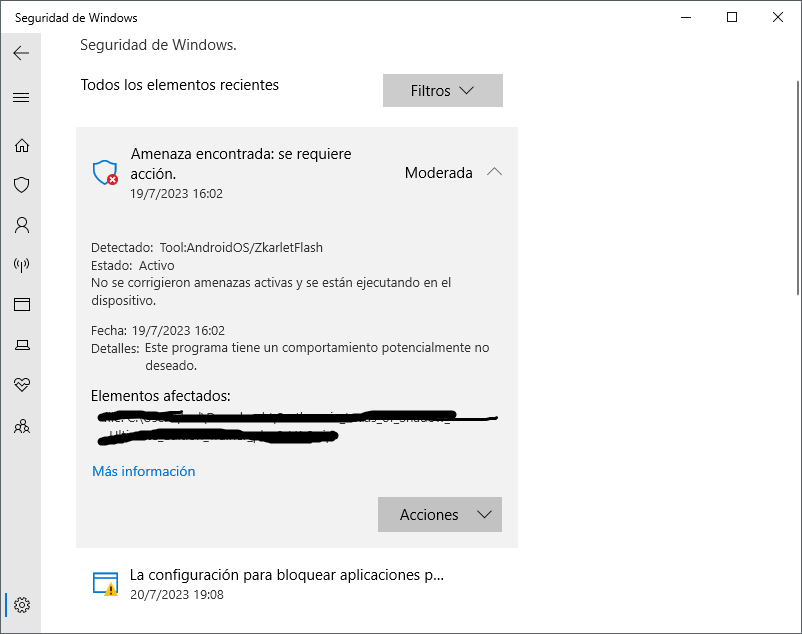Go back with the back arrow
Viewport: 802px width, 634px height.
tap(21, 53)
